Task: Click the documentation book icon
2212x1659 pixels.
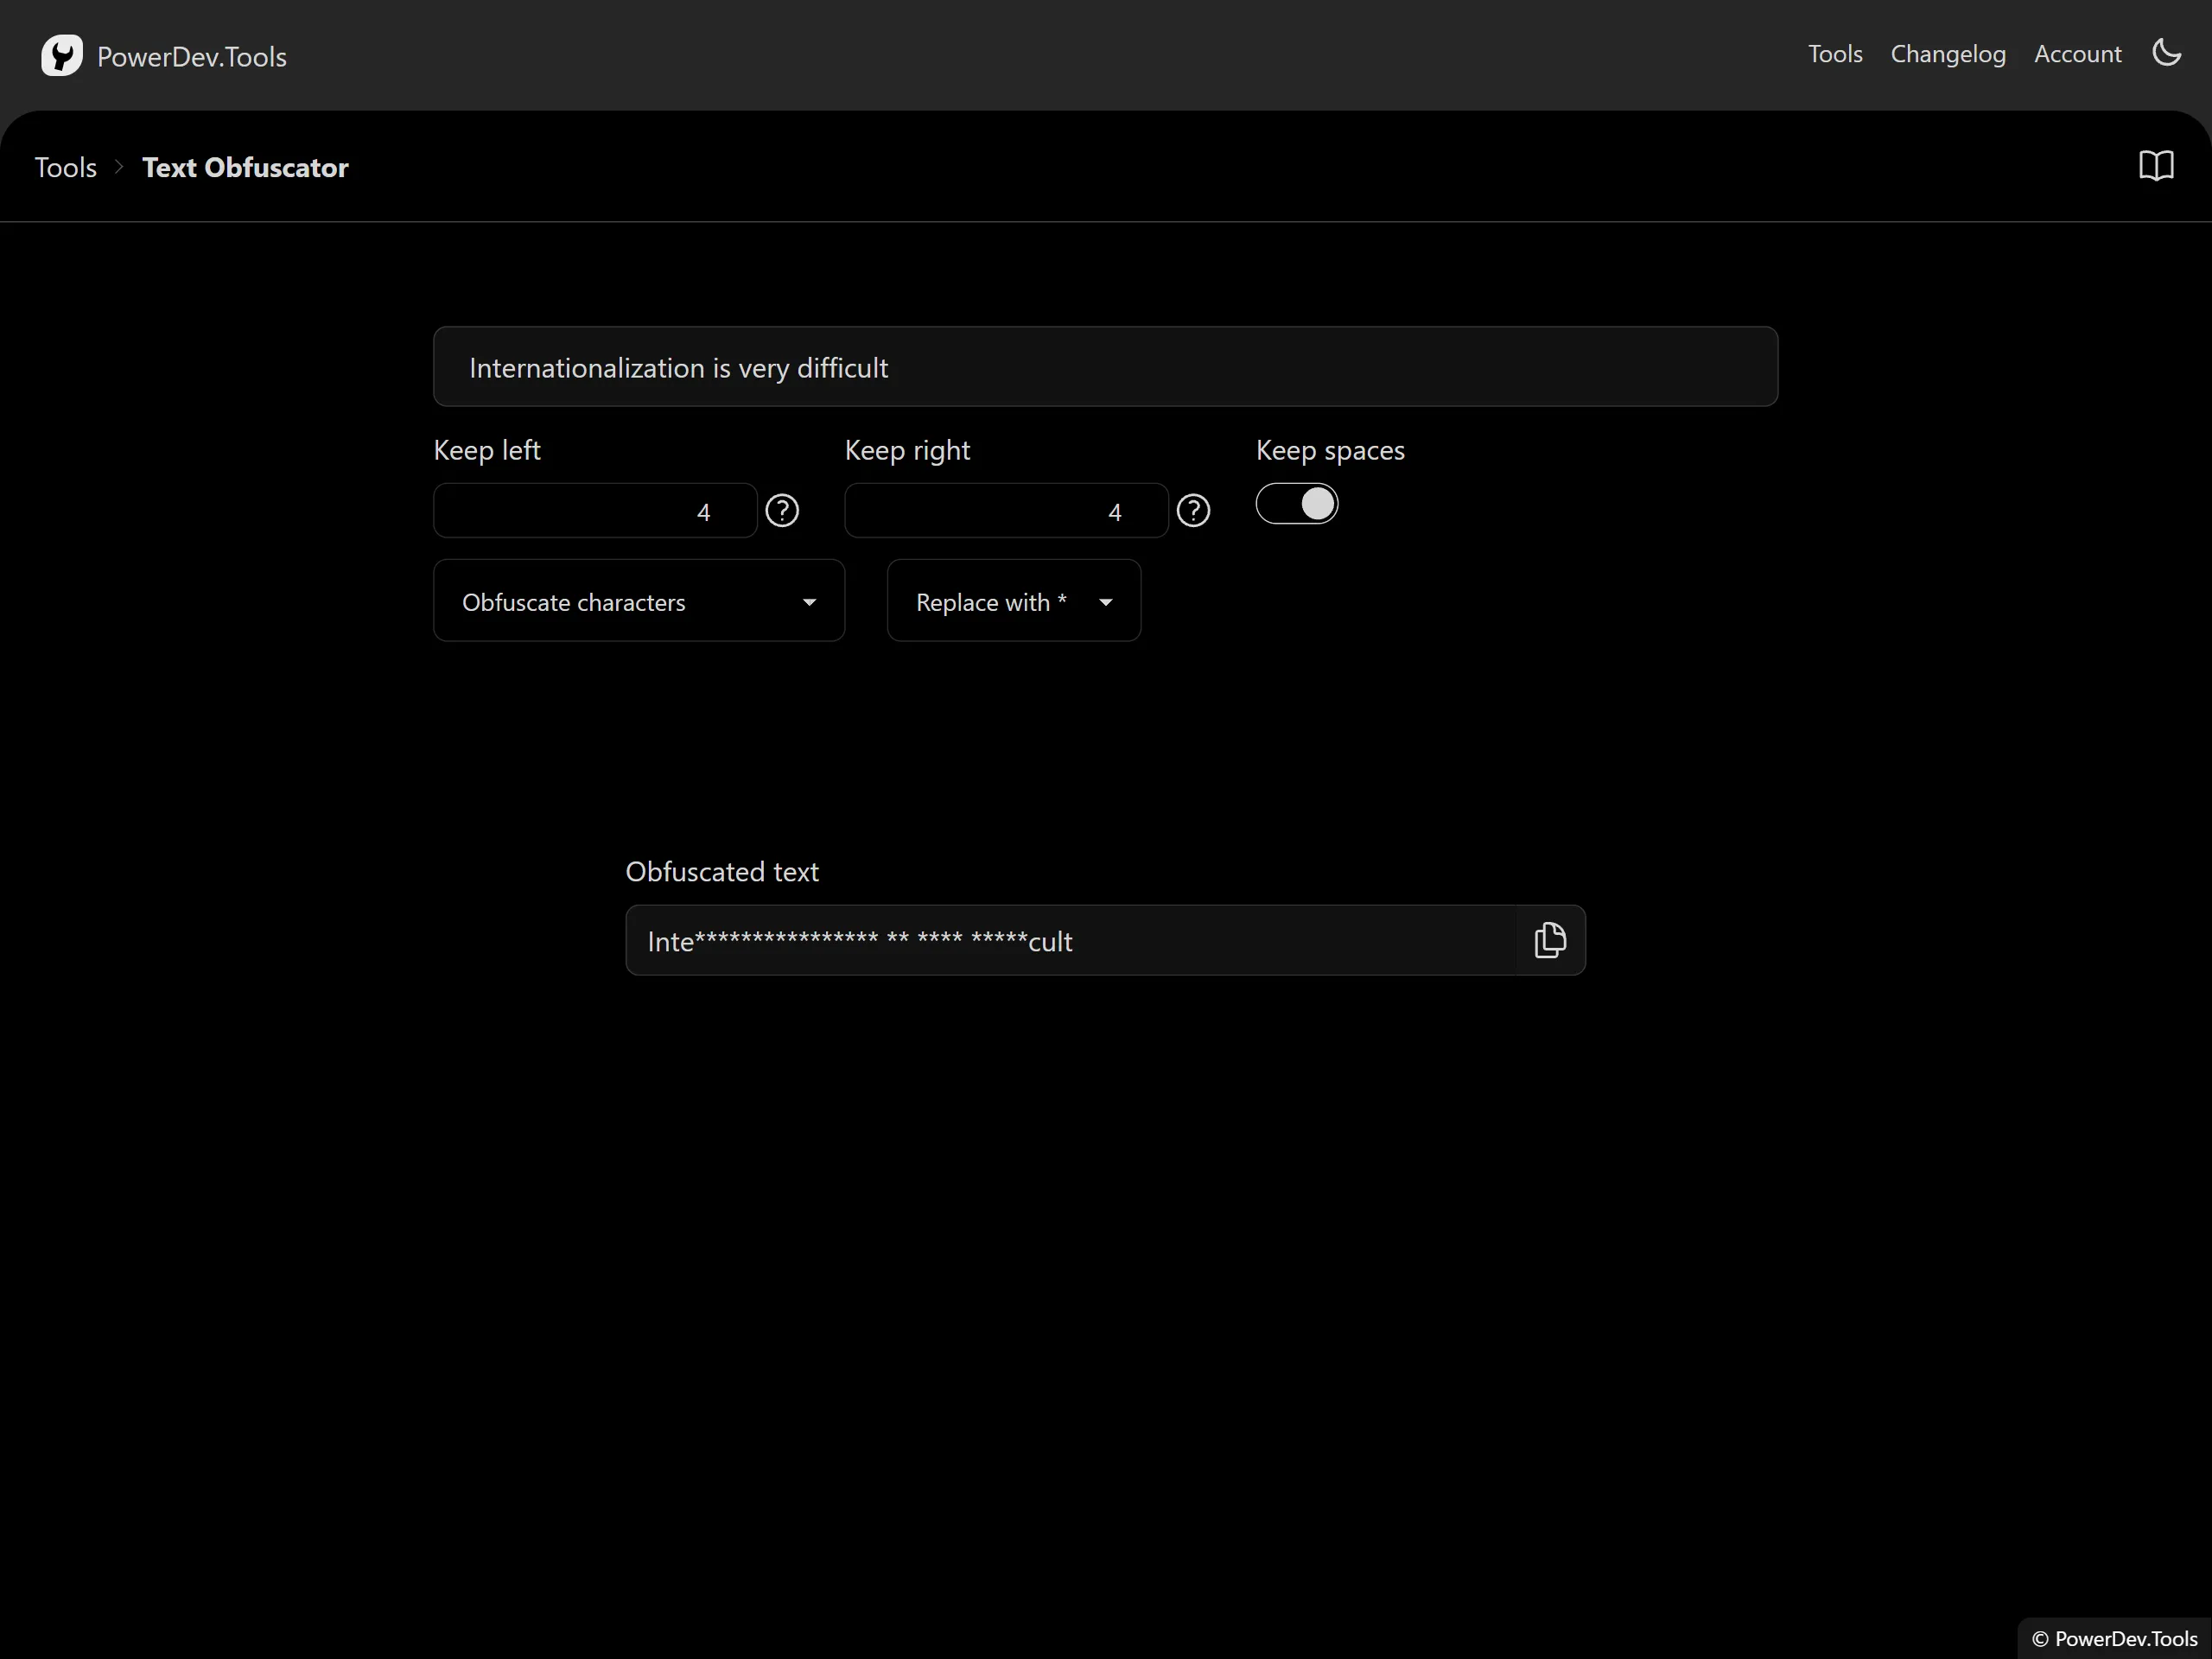Action: coord(2154,166)
